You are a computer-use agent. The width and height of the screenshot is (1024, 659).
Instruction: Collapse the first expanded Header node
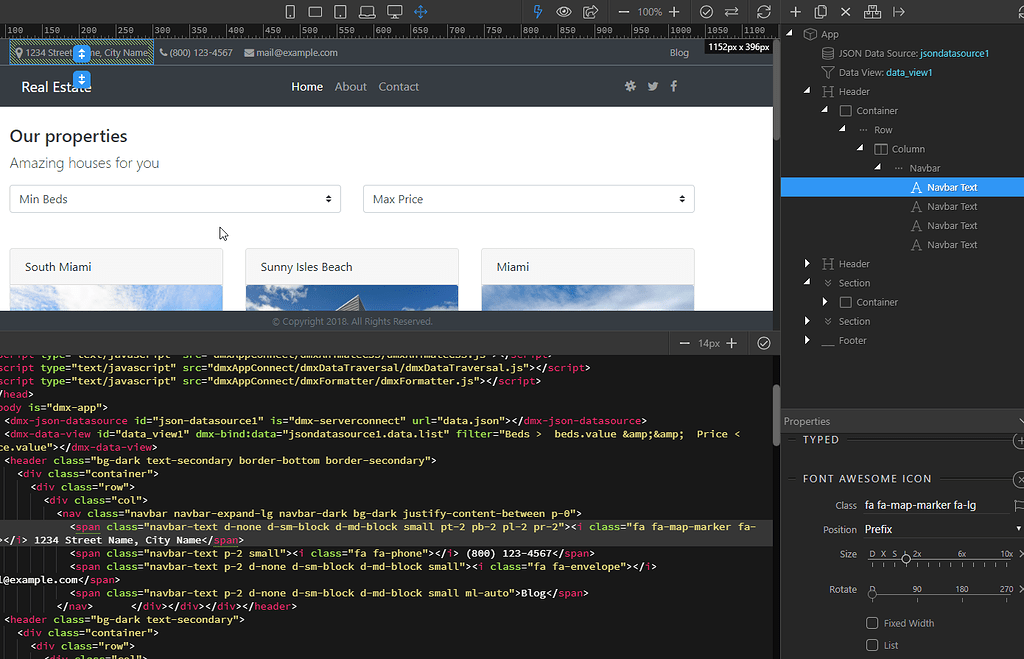coord(807,91)
